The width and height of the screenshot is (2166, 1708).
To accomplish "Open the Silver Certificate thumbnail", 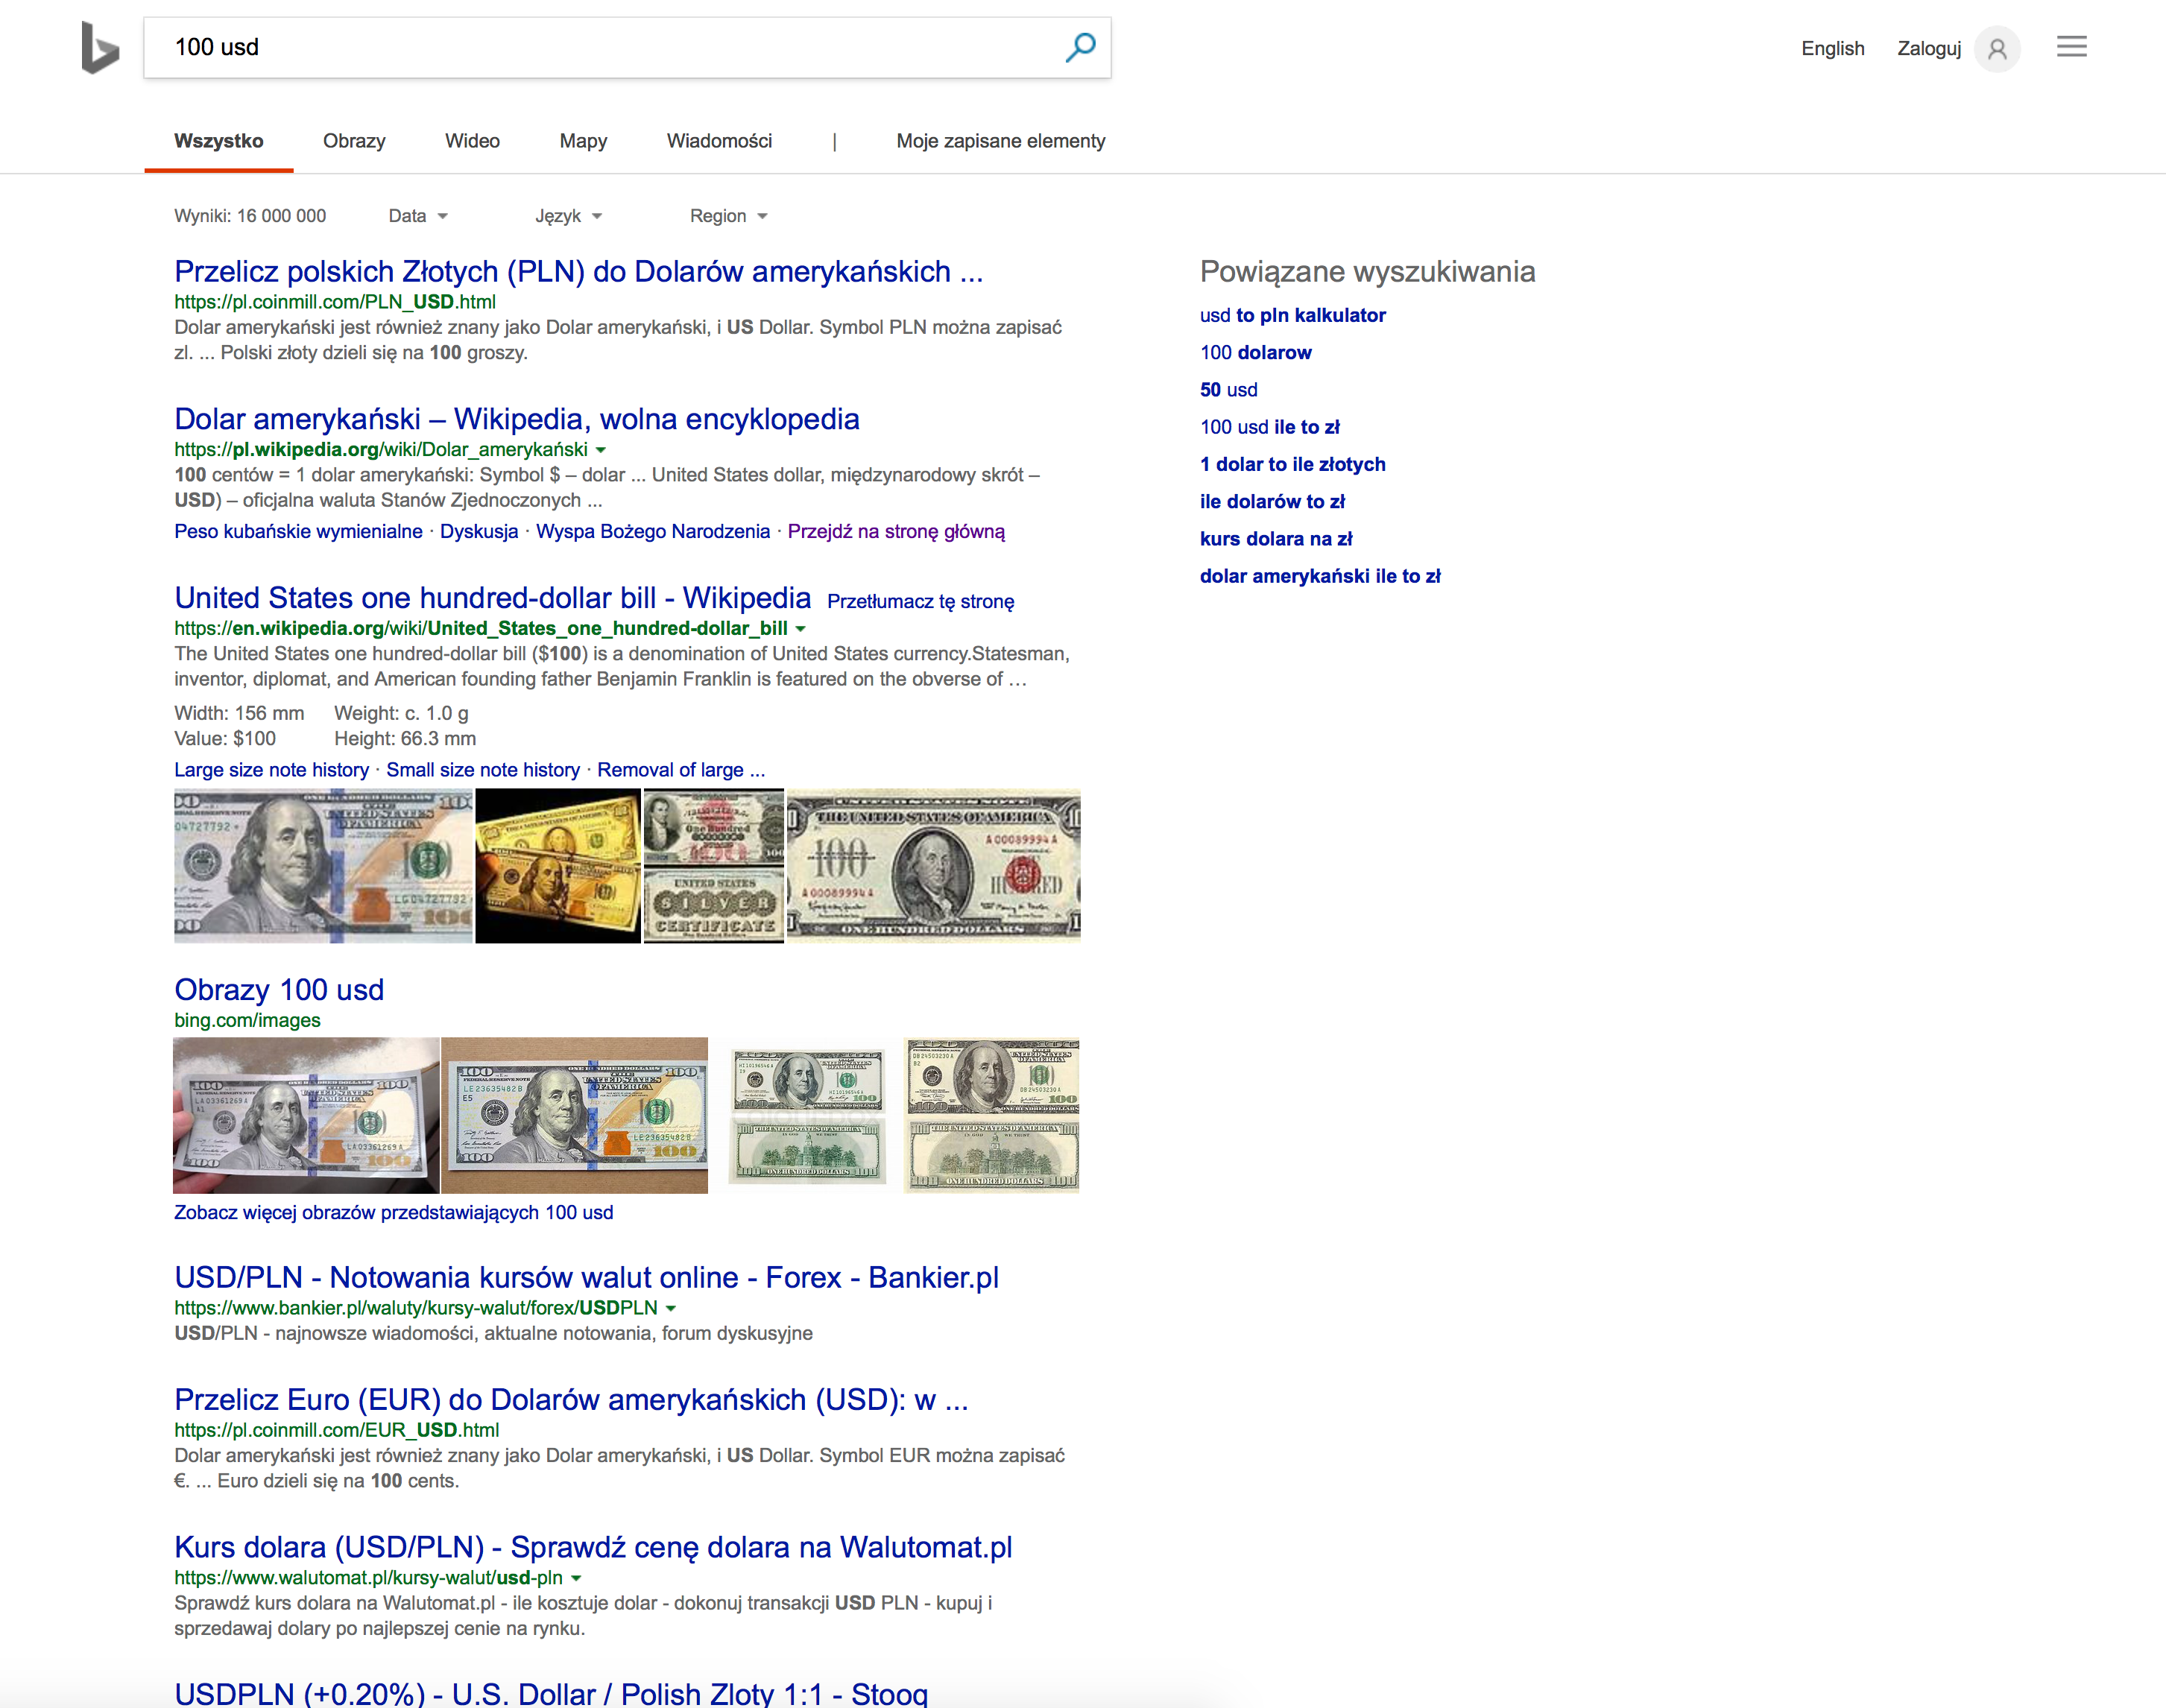I will click(x=713, y=866).
